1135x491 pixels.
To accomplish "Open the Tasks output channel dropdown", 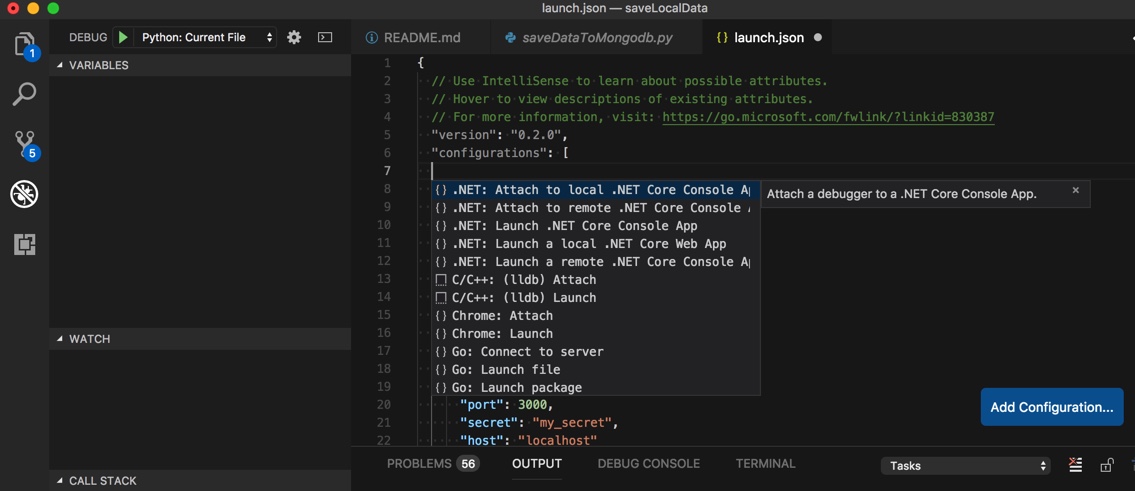I will click(965, 466).
